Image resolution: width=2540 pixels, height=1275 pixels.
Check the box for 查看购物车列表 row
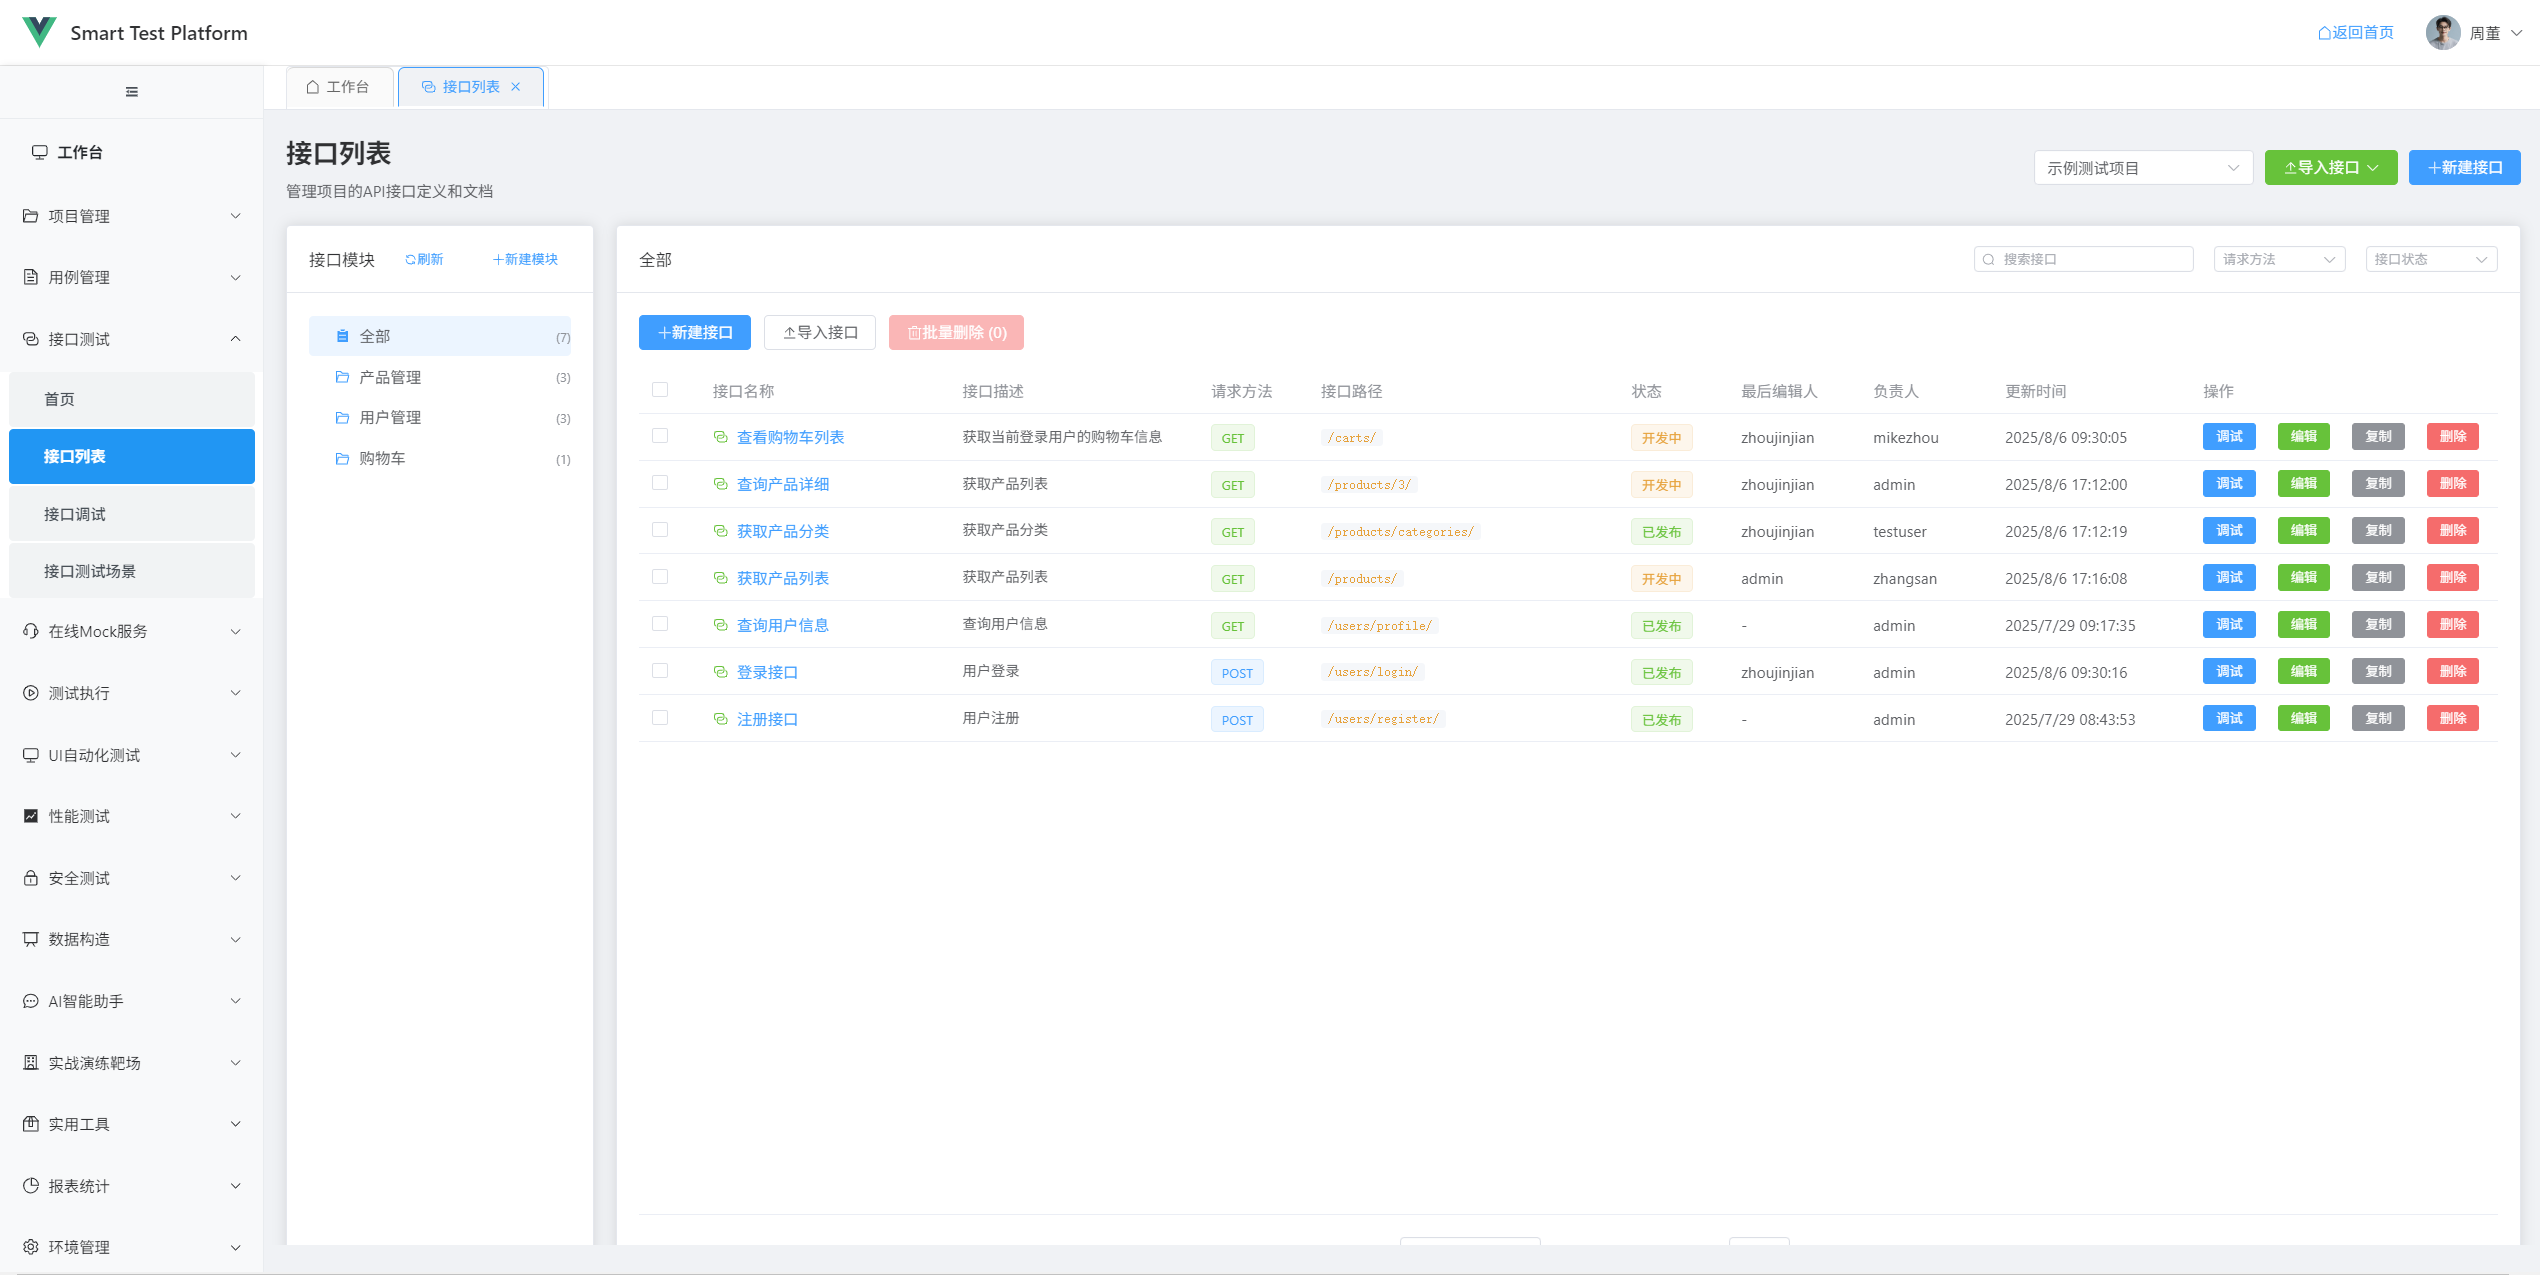[660, 436]
